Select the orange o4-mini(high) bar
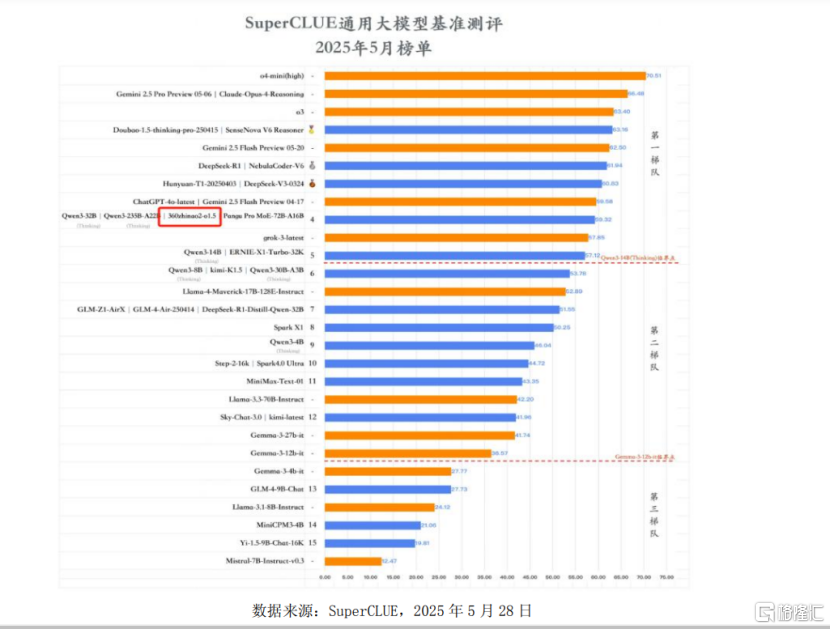The image size is (830, 629). pyautogui.click(x=485, y=75)
